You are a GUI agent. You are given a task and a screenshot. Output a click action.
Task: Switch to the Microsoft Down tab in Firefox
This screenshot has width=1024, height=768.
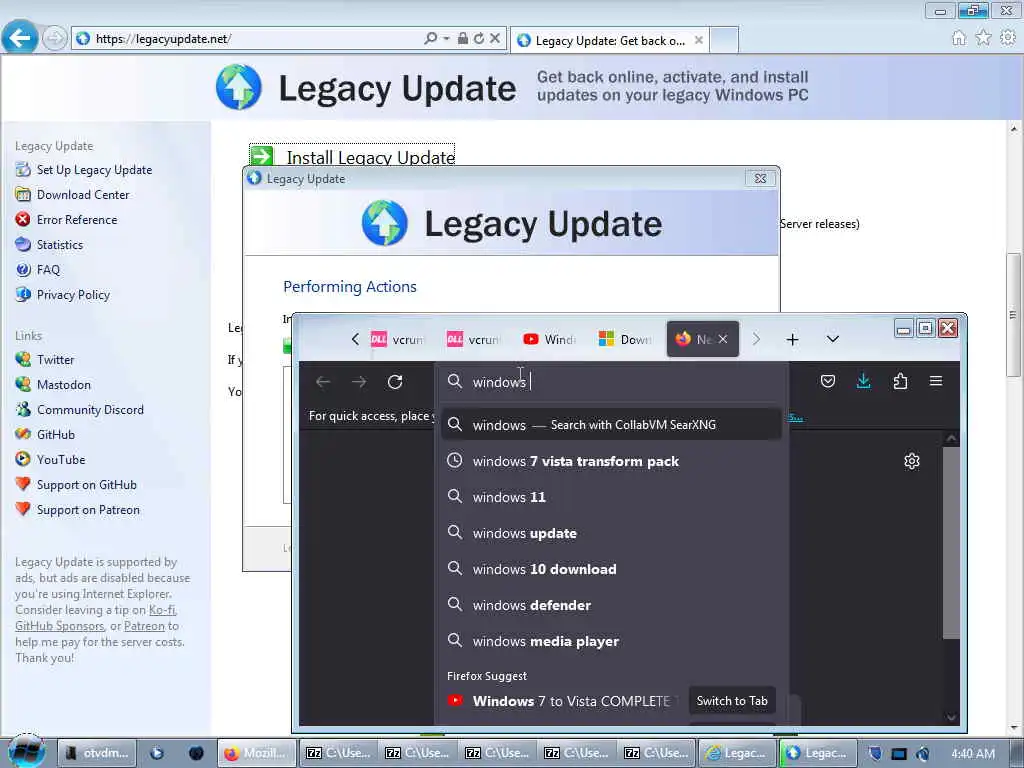tap(625, 340)
